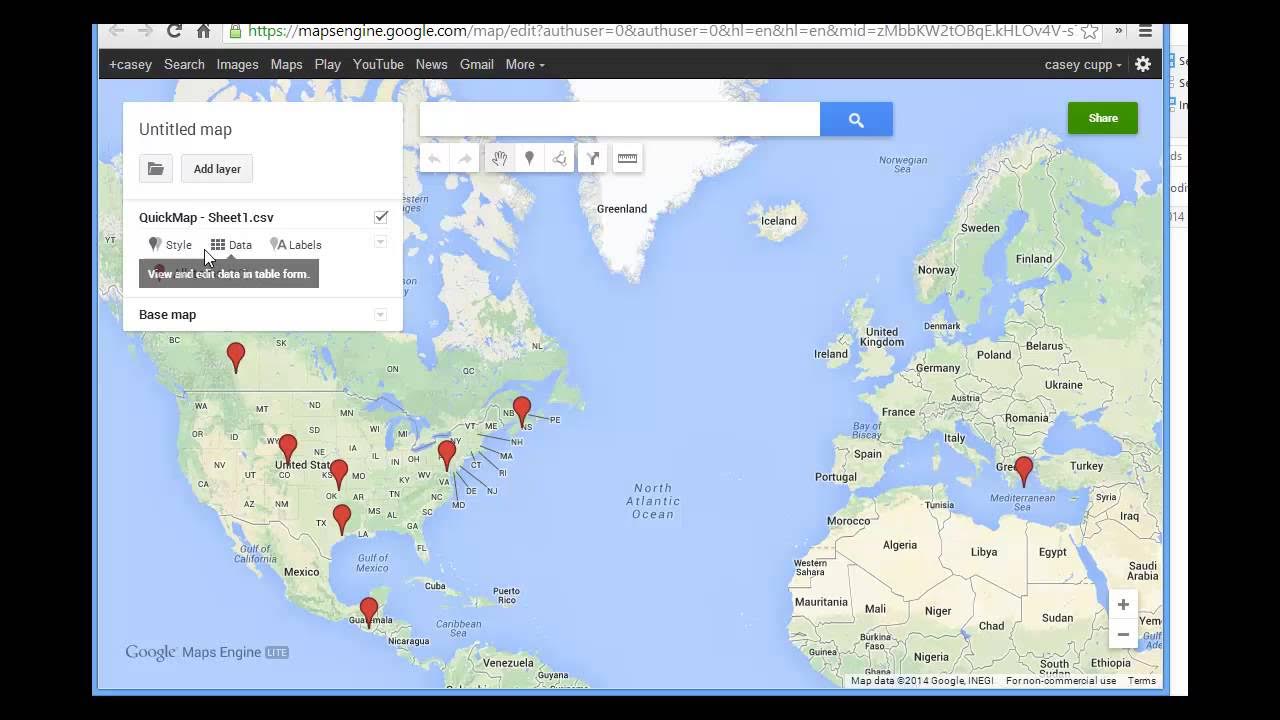Open the More dropdown in Google bar

(525, 64)
